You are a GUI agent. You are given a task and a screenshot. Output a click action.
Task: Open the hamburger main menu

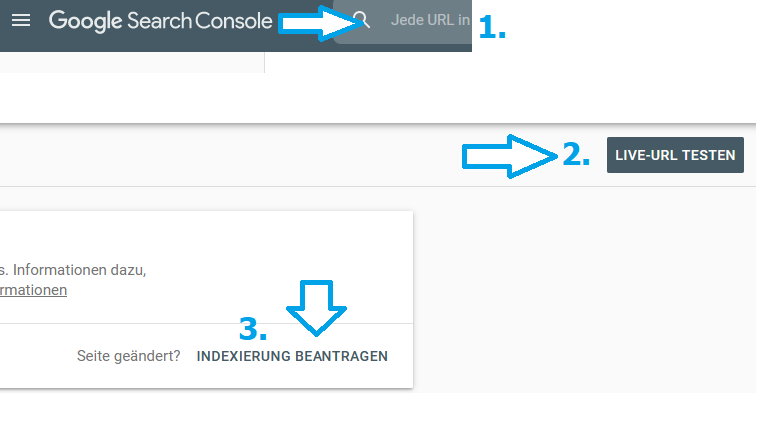coord(20,20)
